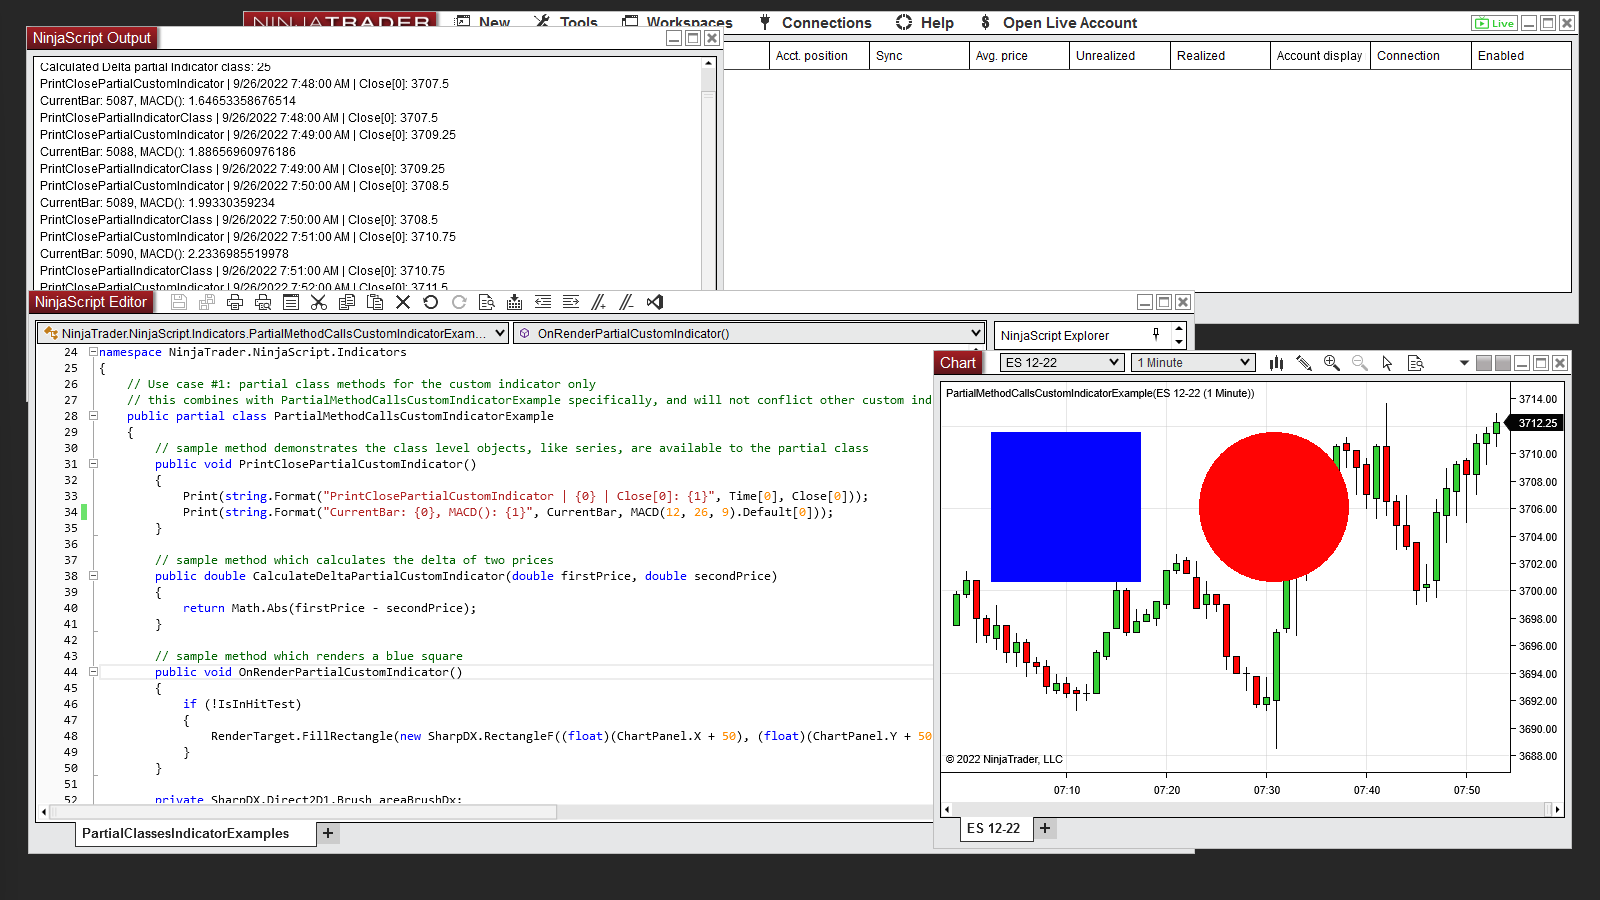Open the Workspaces menu
The height and width of the screenshot is (900, 1600).
click(x=677, y=22)
